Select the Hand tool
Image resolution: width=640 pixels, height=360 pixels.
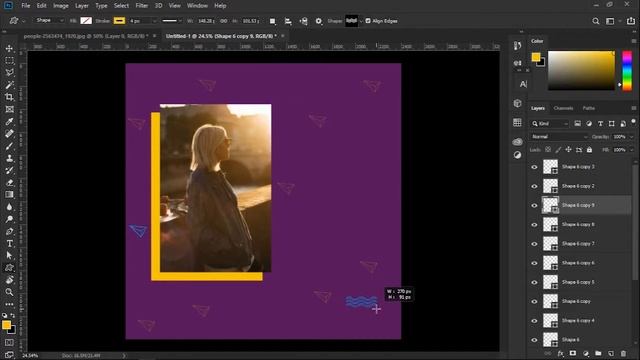pos(9,280)
